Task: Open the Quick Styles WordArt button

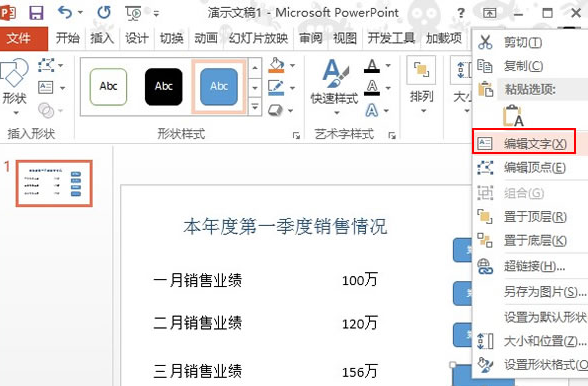Action: coord(334,87)
